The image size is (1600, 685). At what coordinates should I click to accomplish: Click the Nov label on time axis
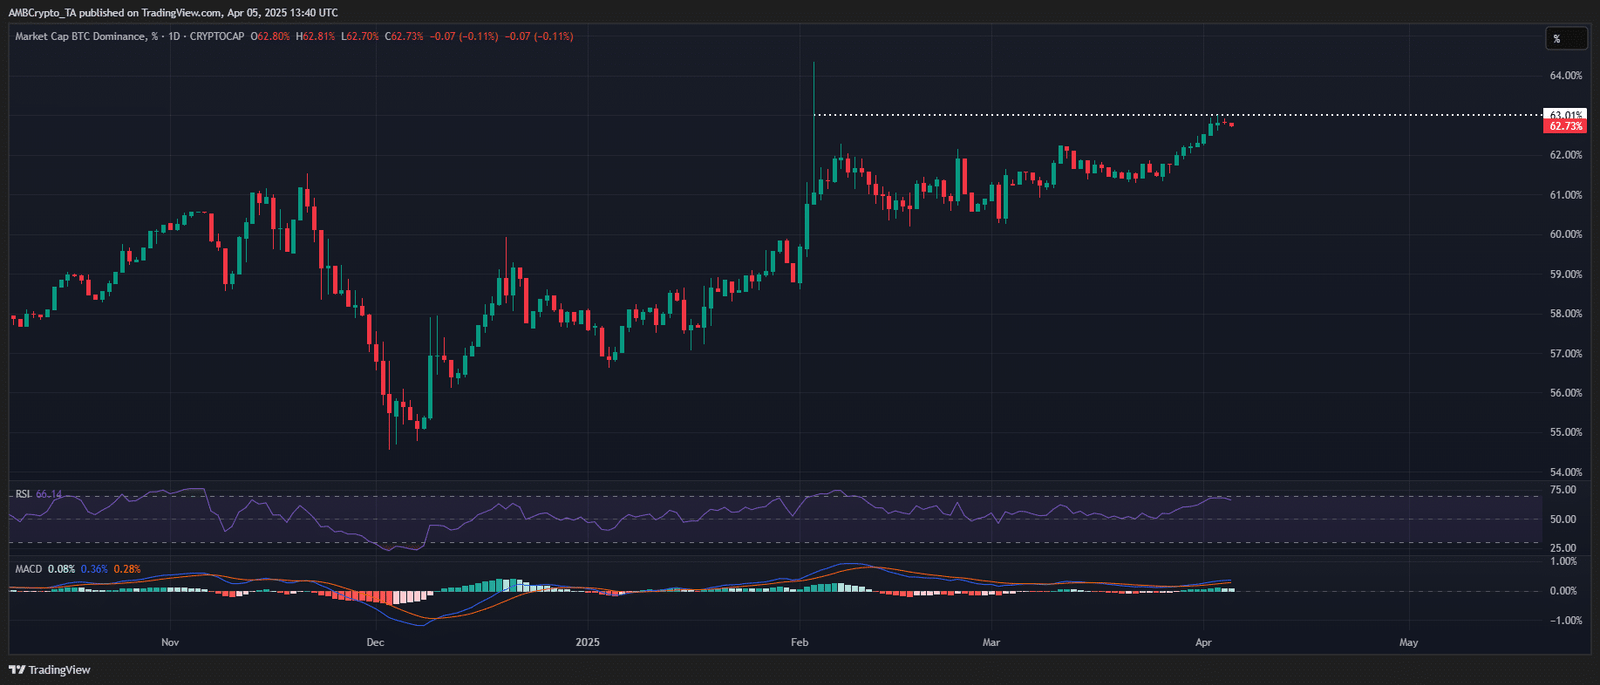(x=170, y=642)
